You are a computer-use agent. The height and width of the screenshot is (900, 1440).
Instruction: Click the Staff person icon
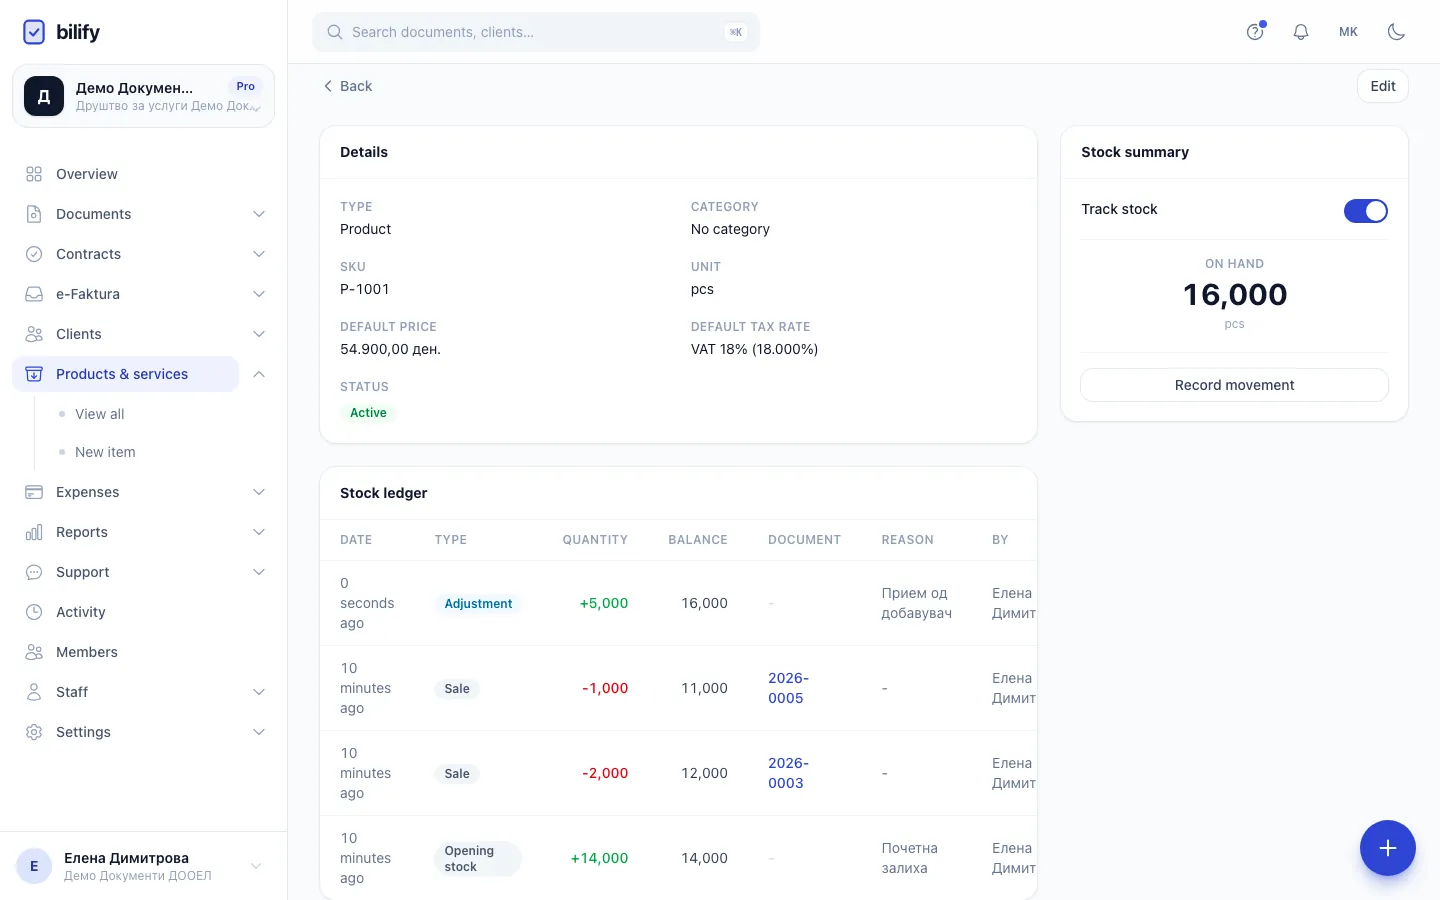[x=34, y=692]
